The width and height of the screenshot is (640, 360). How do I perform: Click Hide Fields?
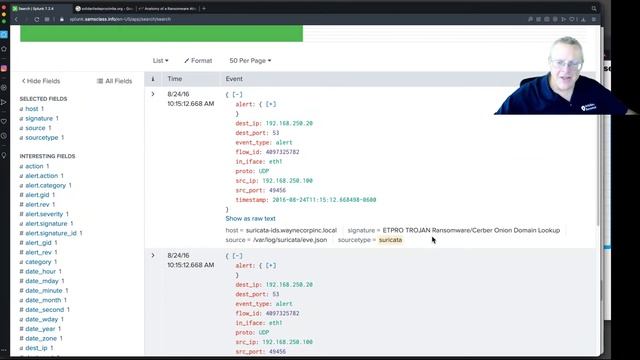[41, 81]
